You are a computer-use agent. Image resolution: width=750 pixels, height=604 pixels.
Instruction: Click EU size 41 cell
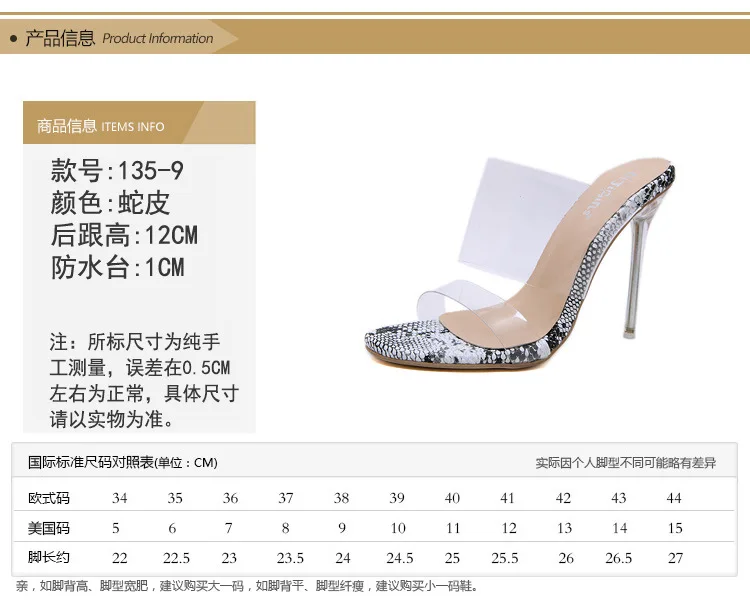pyautogui.click(x=507, y=498)
